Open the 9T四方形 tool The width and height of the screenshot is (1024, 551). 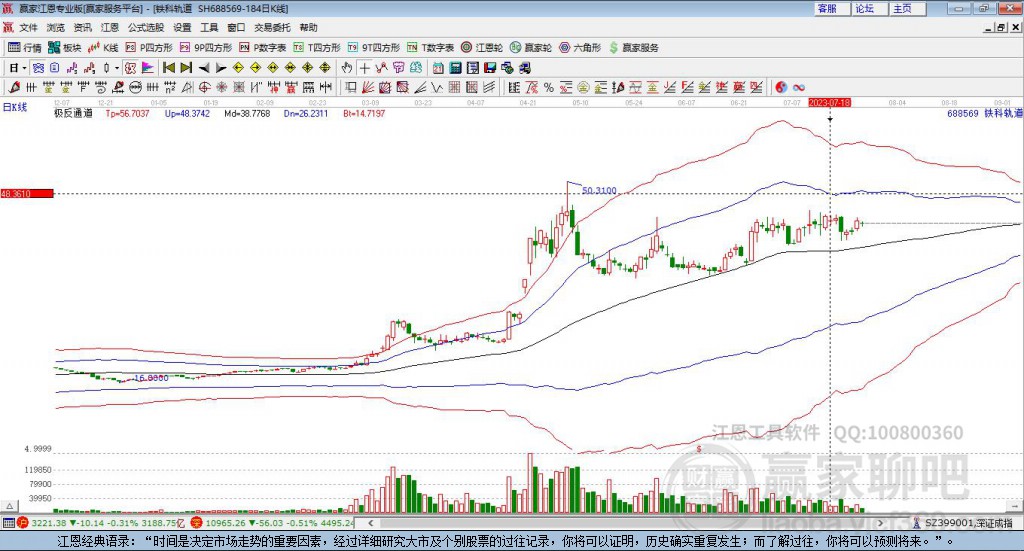374,48
